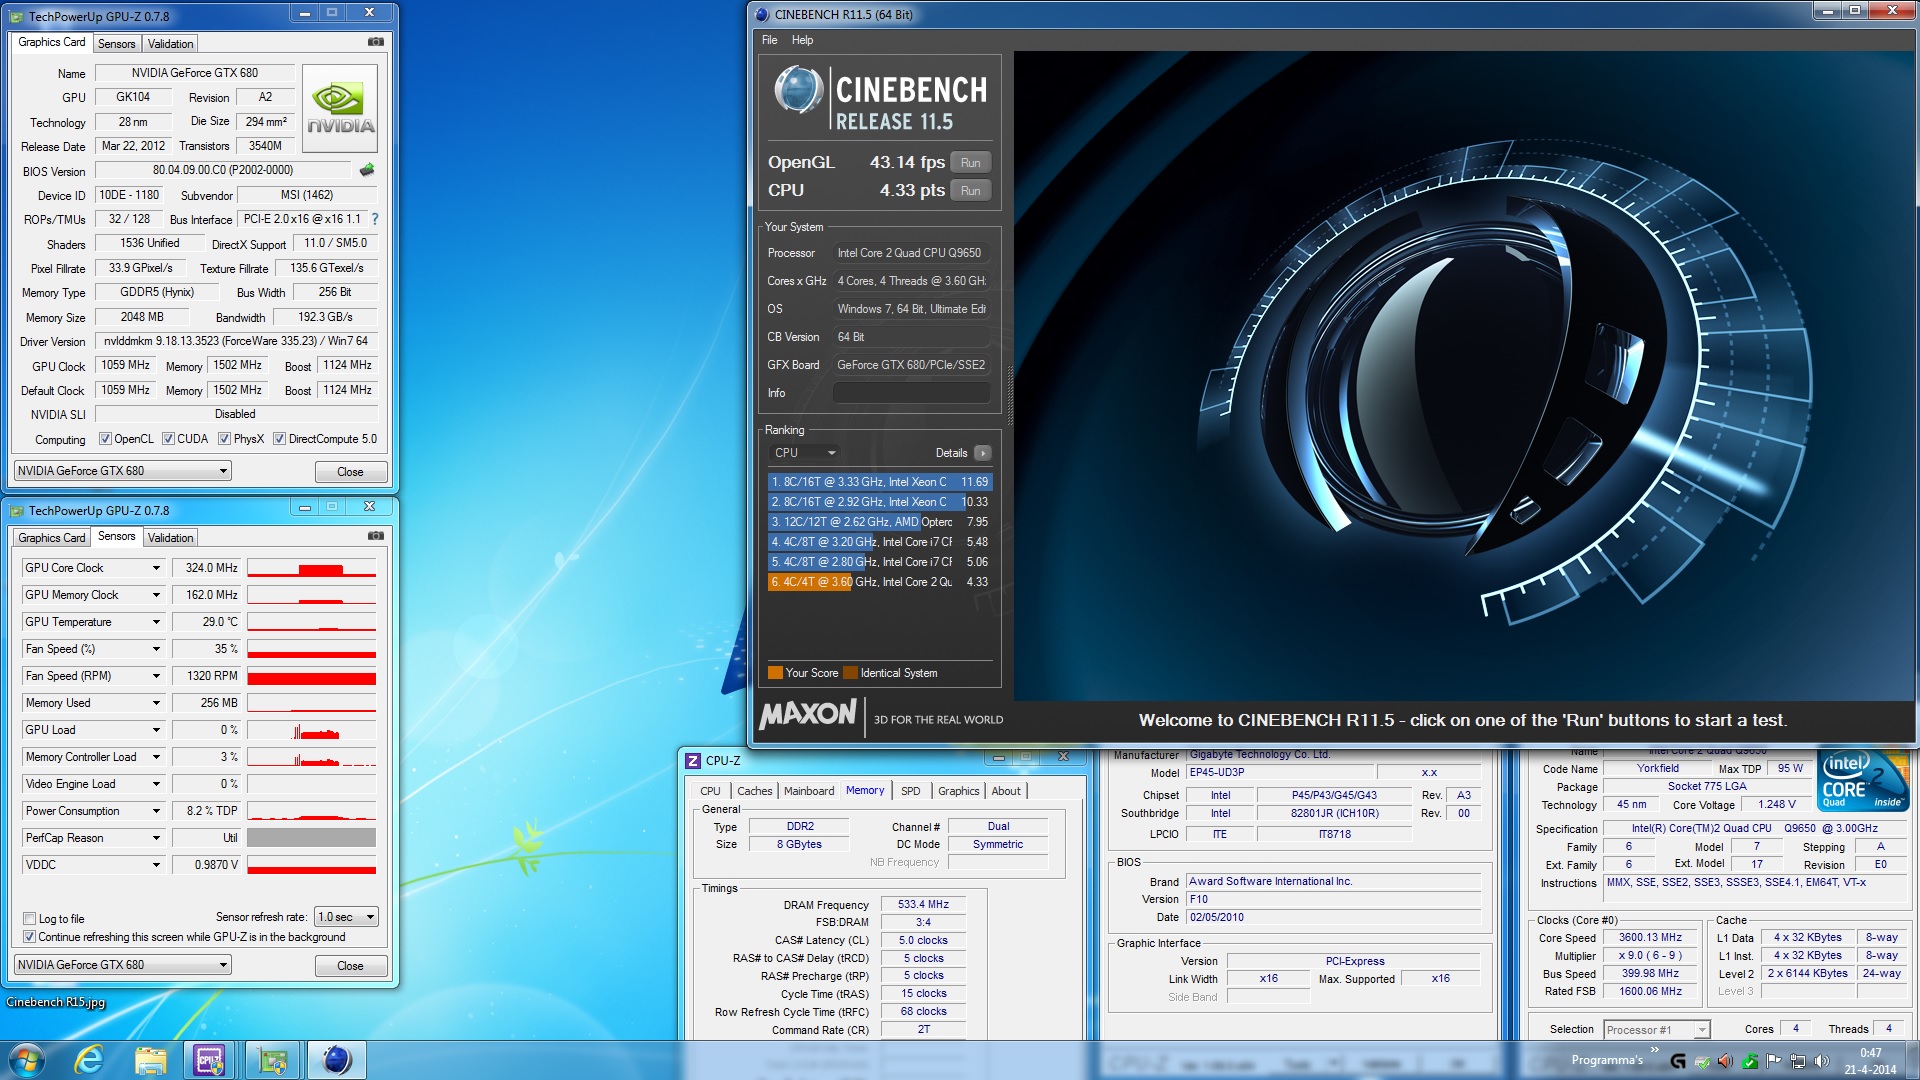
Task: Click the bus interface question mark in GPU-Z
Action: (375, 218)
